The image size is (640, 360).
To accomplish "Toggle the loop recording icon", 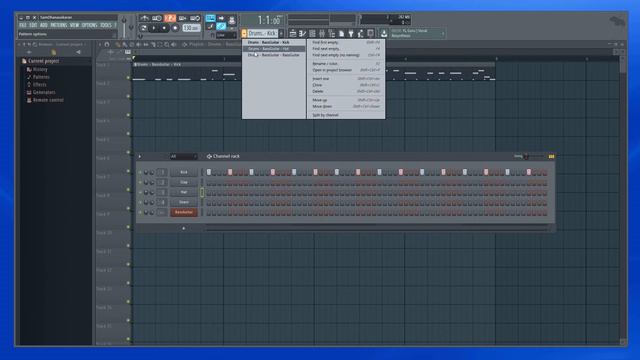I will click(x=195, y=18).
